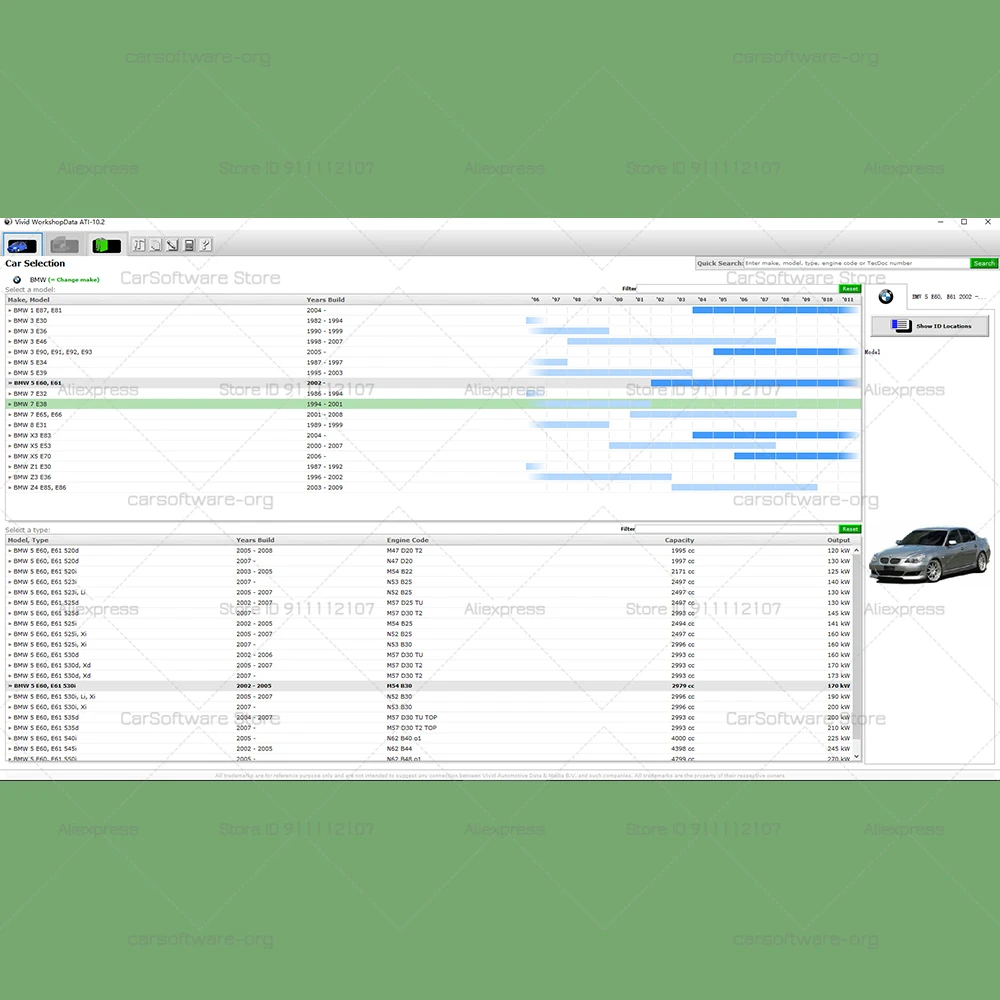The height and width of the screenshot is (1000, 1000).
Task: Select the BMW Z4 E85, E86 model
Action: [x=433, y=487]
